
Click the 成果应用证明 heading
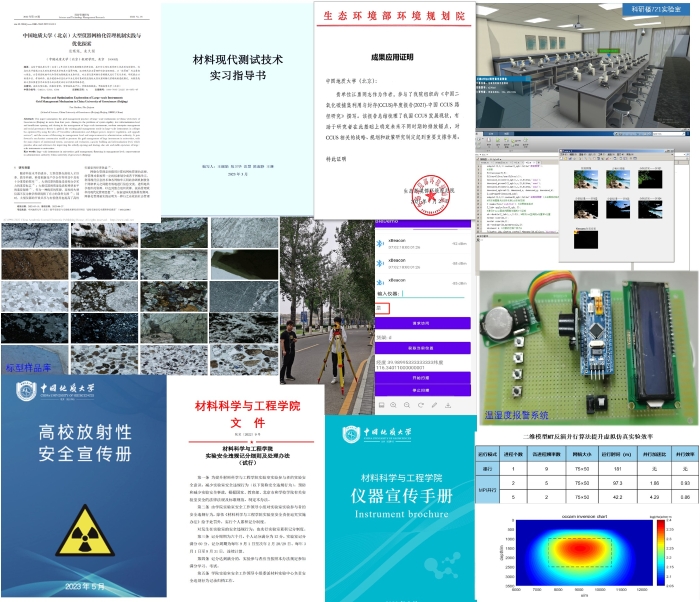pos(392,57)
